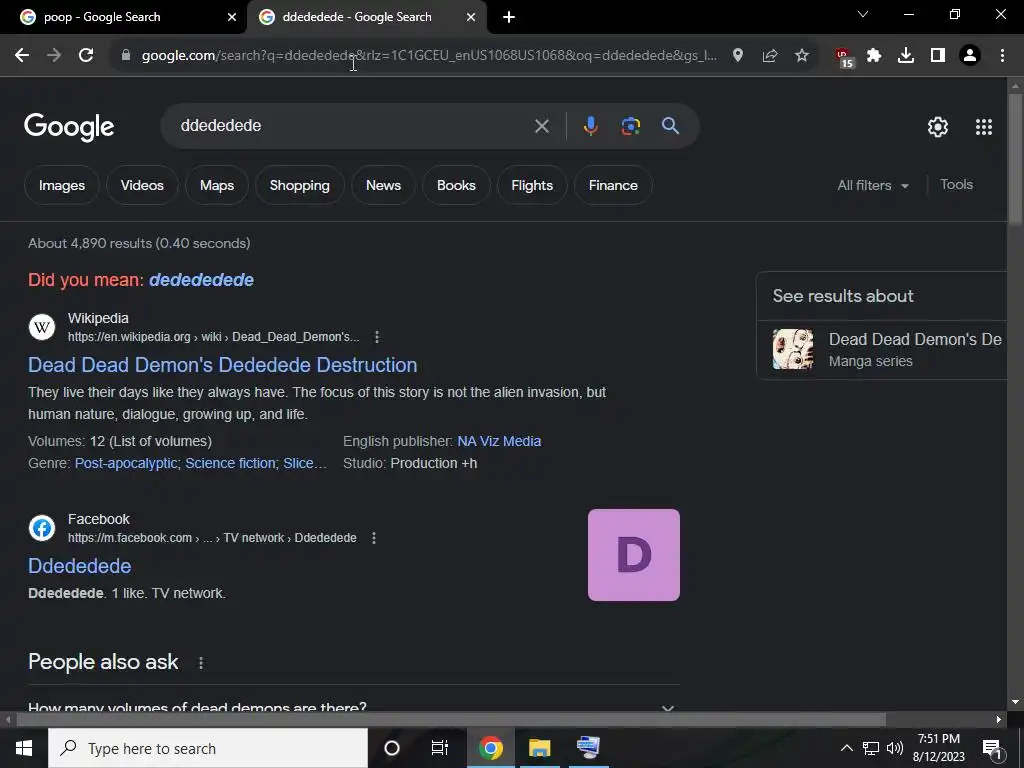Switch to Shopping results
This screenshot has width=1024, height=768.
coord(300,185)
